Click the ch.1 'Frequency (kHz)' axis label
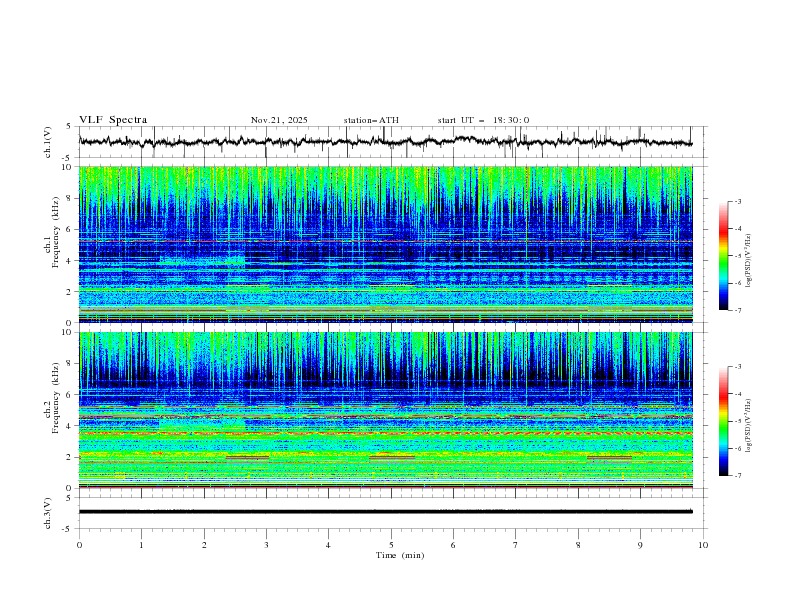This screenshot has height=612, width=792. [x=56, y=233]
